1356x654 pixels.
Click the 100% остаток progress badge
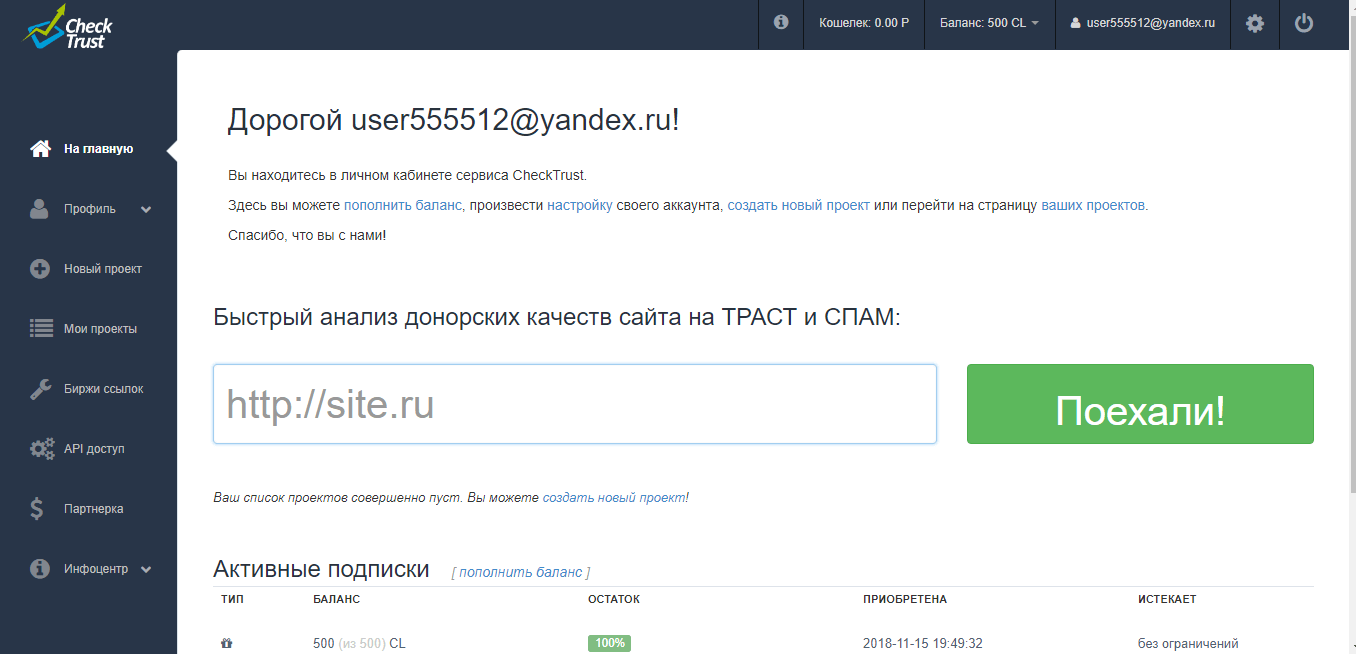[609, 643]
